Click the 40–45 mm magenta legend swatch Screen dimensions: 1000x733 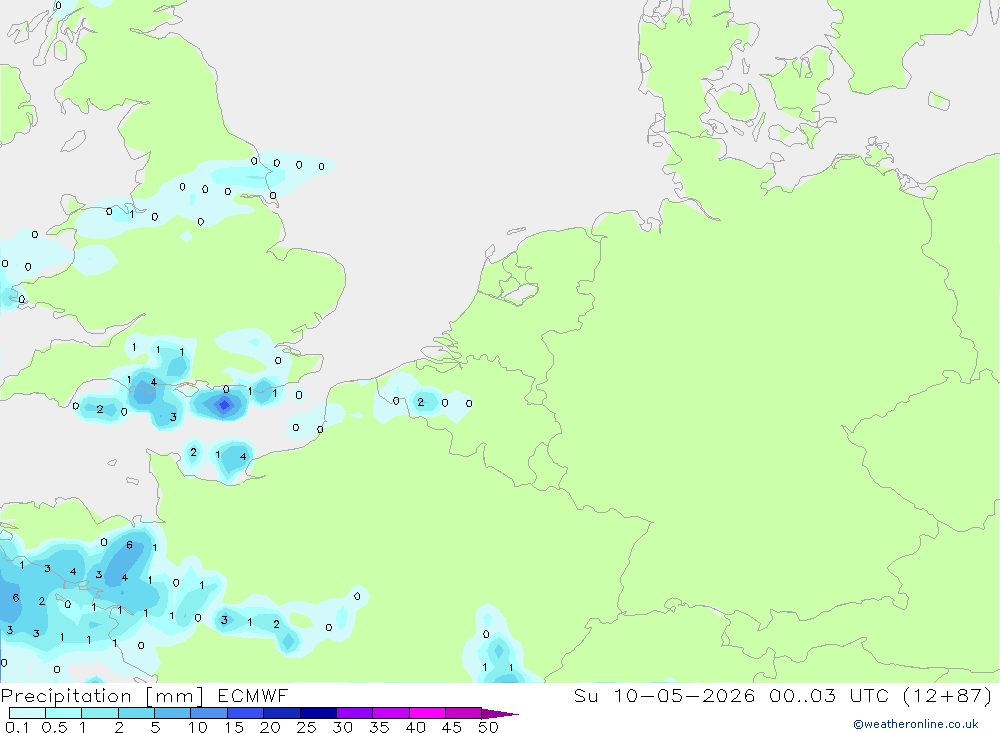click(427, 713)
